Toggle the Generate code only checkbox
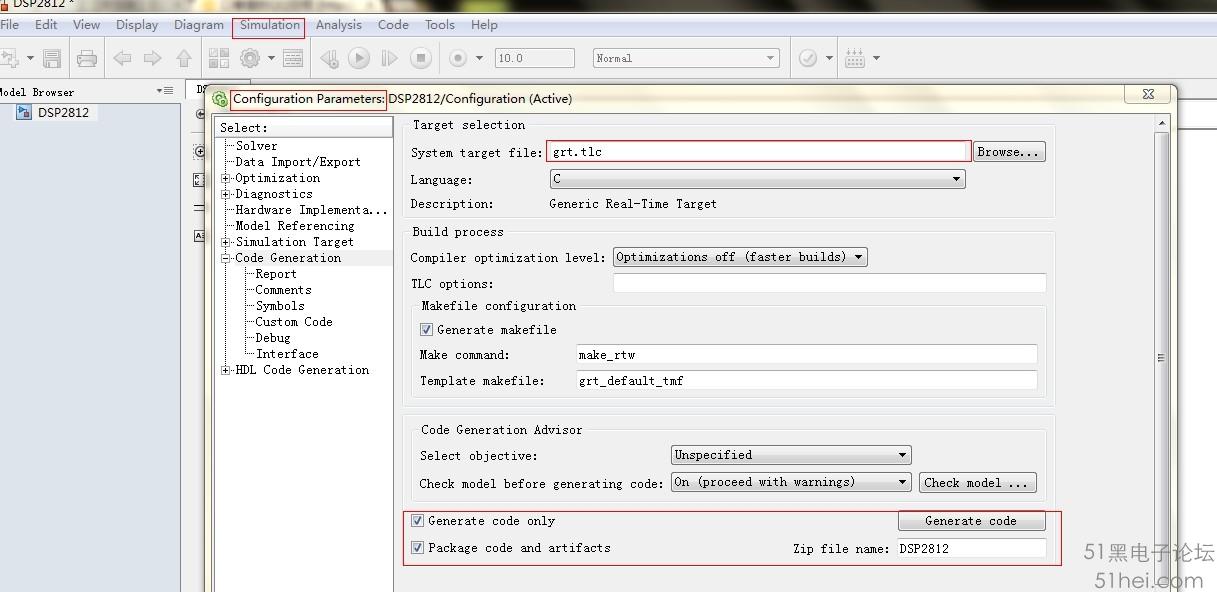Screen dimensions: 1217x592 pos(418,521)
